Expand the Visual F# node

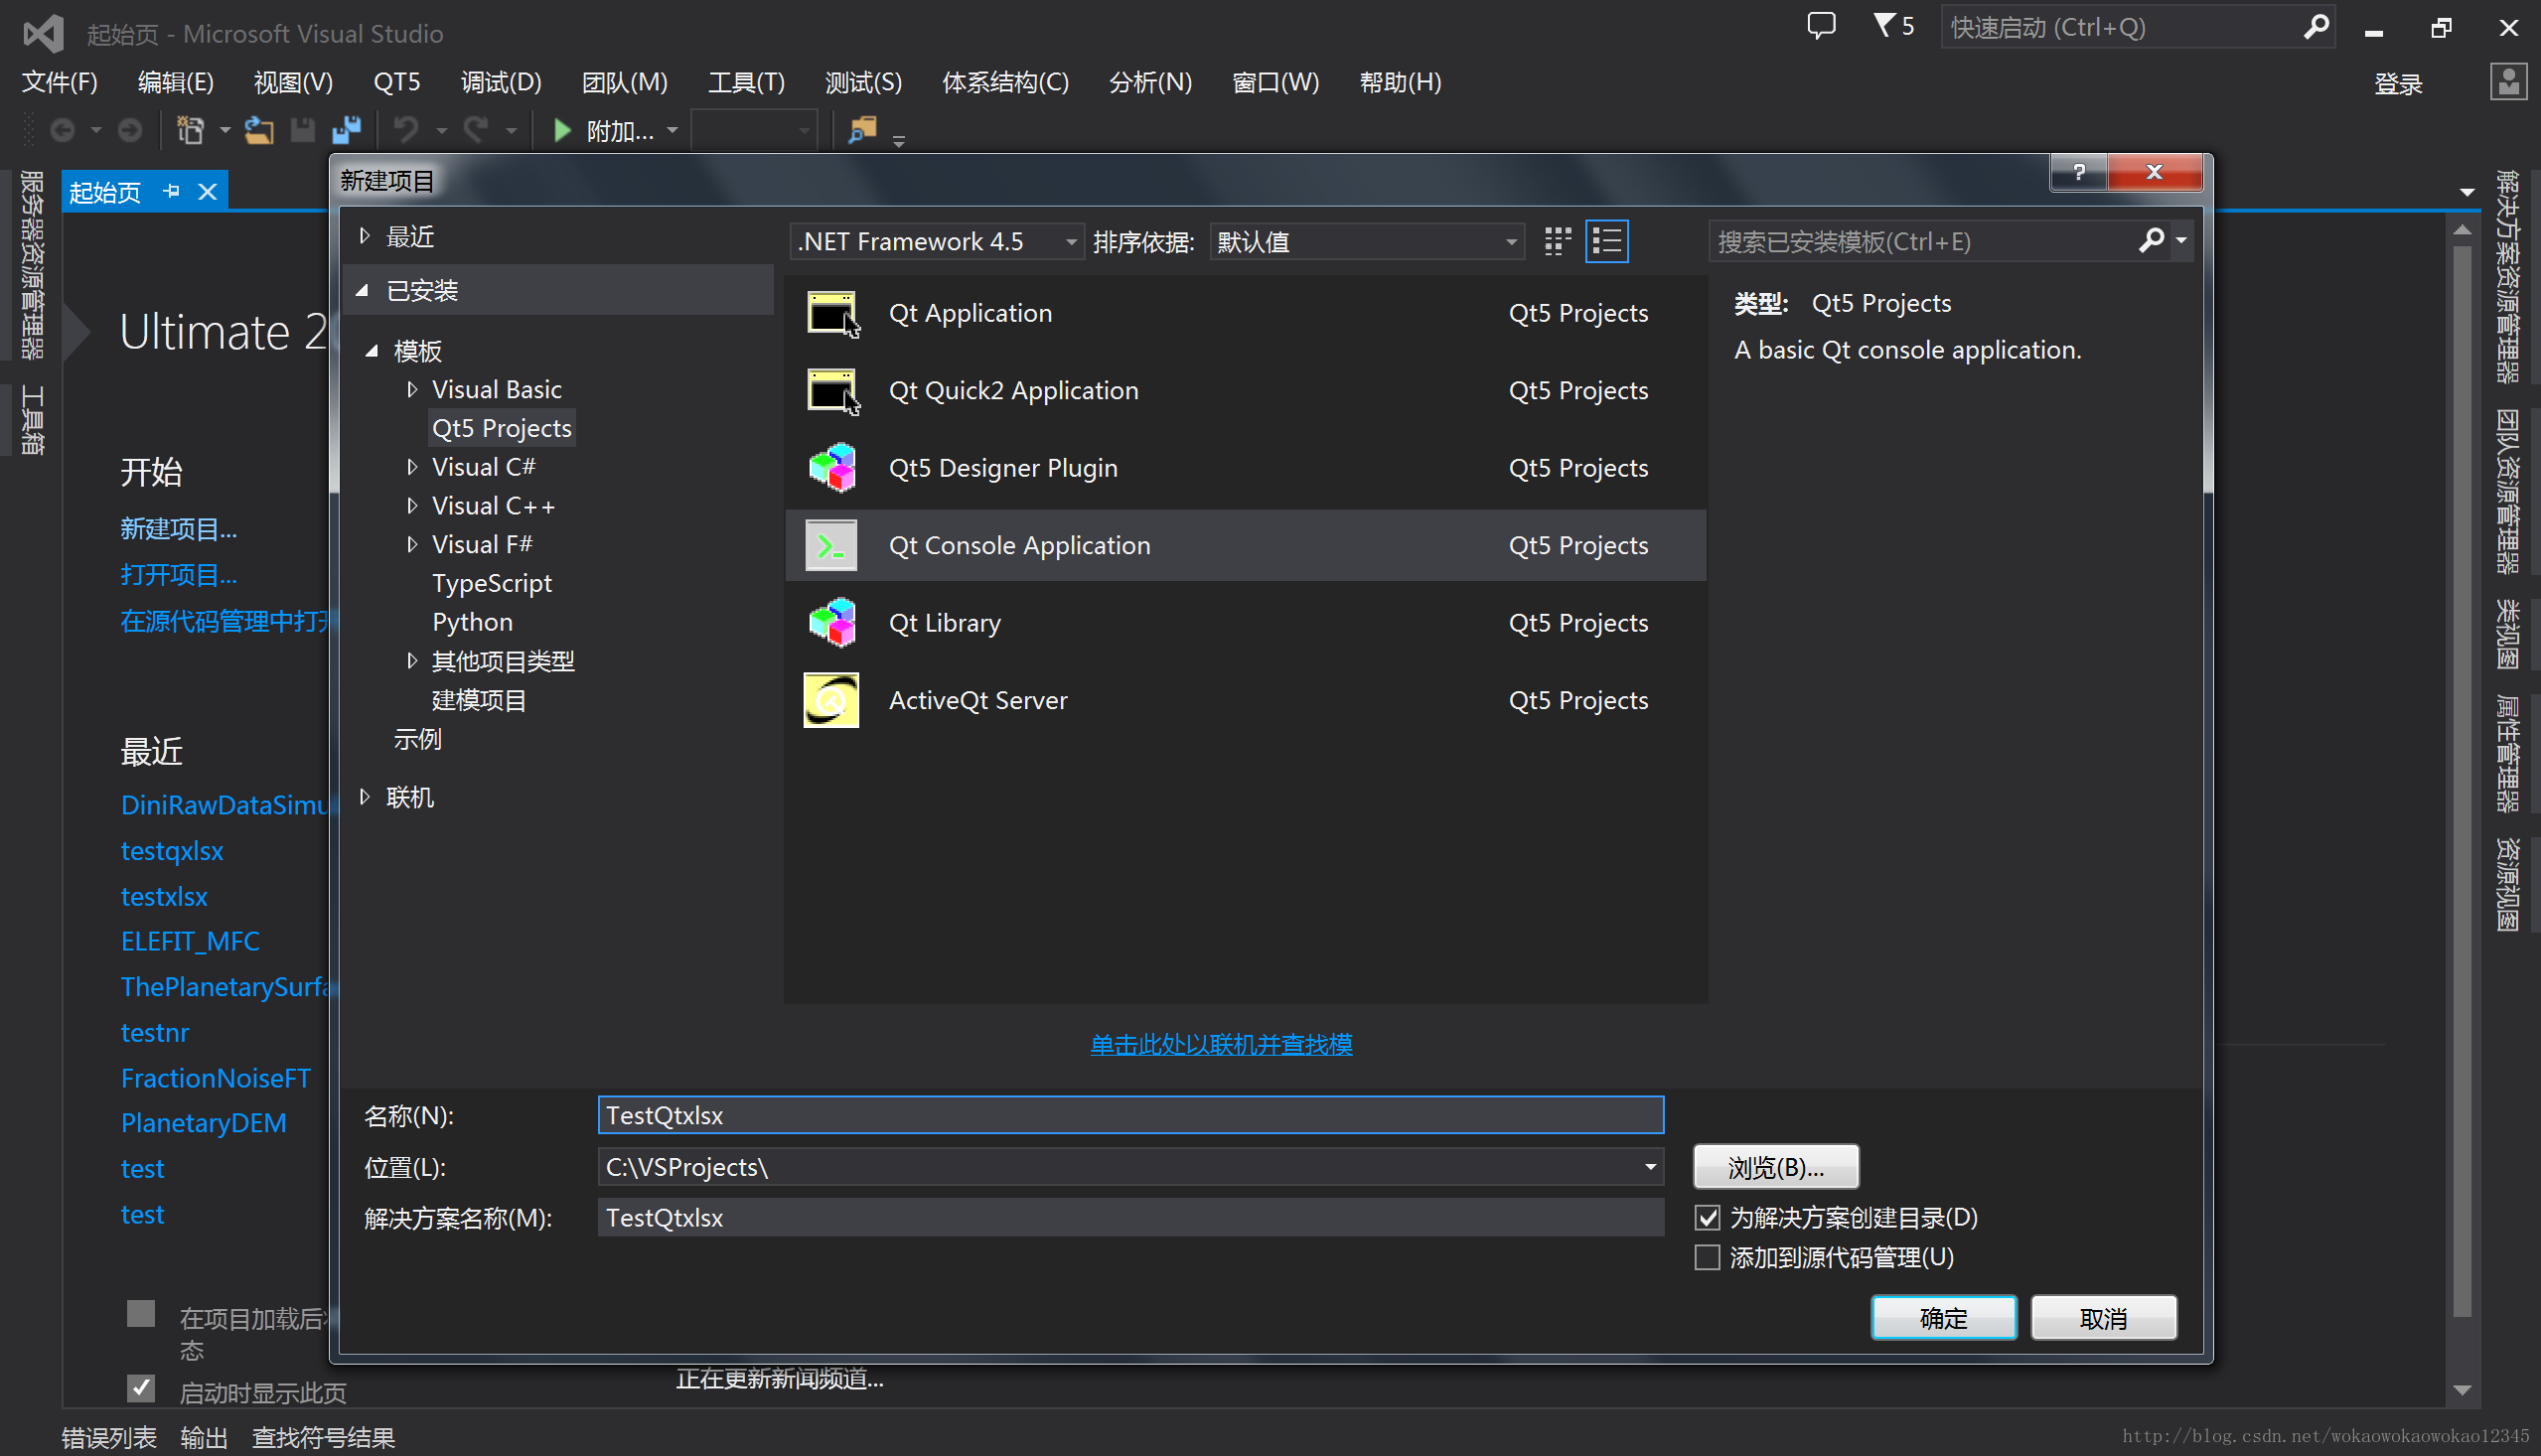point(412,545)
